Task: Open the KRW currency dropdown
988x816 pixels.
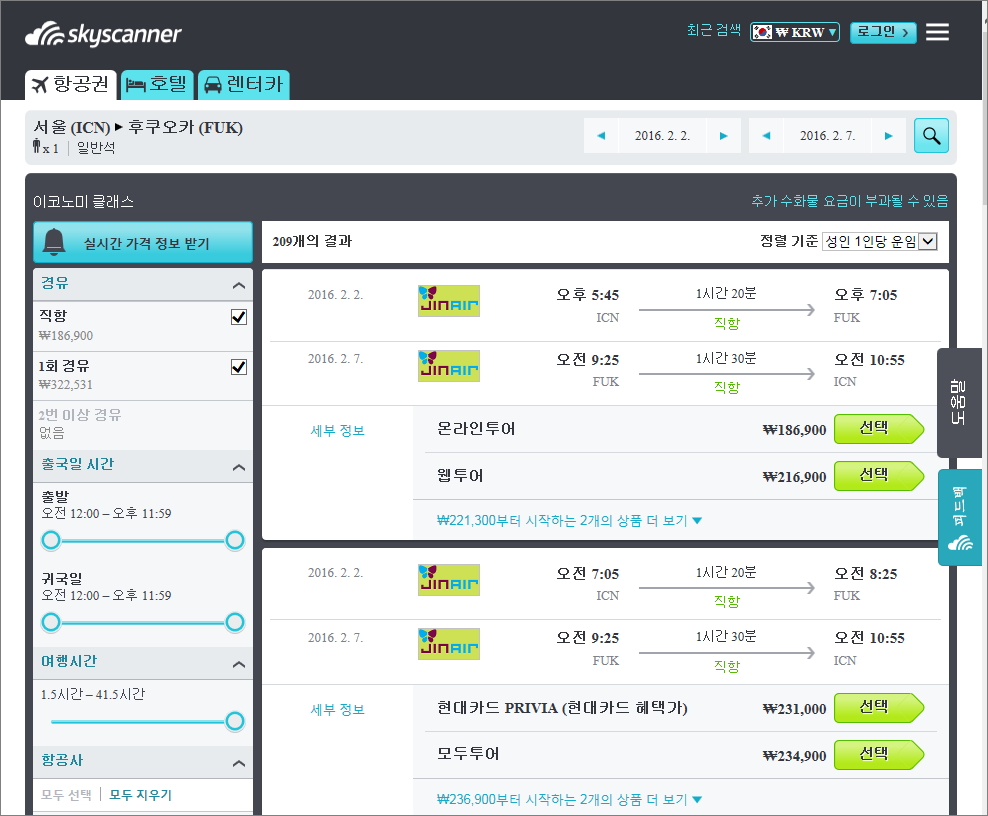Action: pyautogui.click(x=795, y=32)
